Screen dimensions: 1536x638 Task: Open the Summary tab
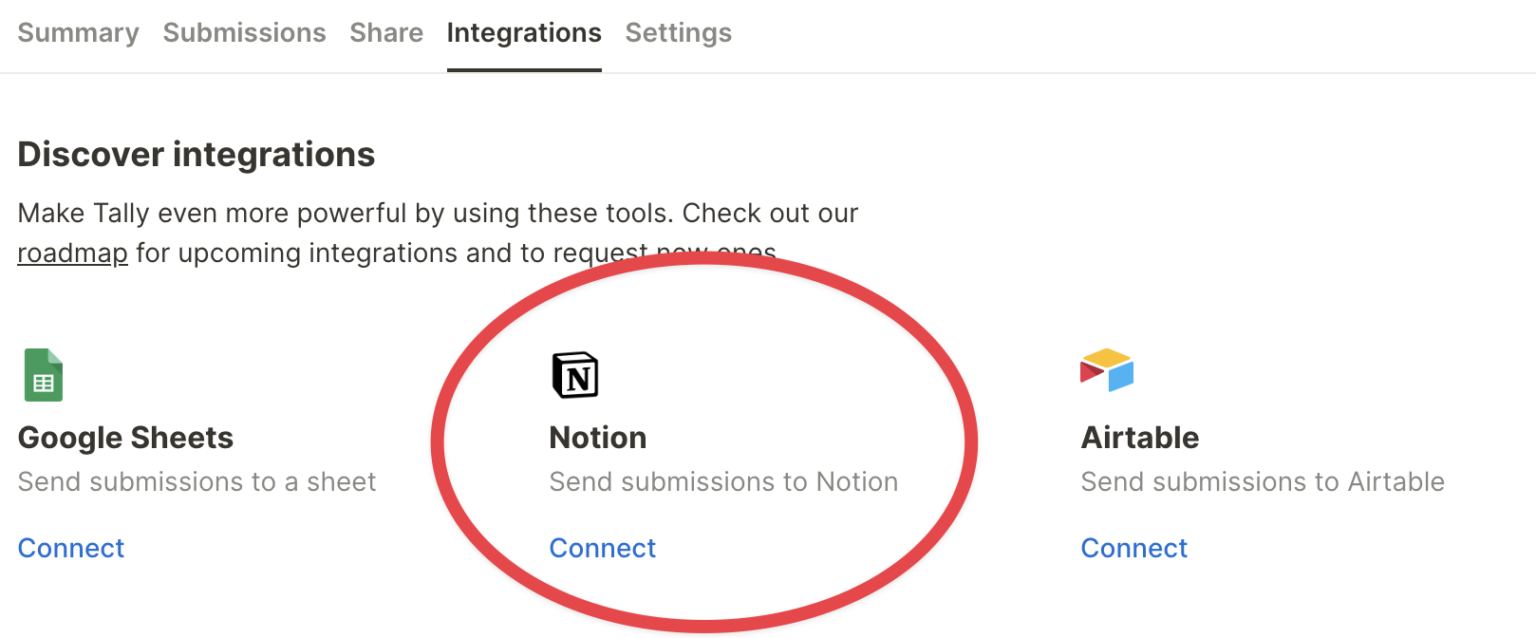coord(78,33)
